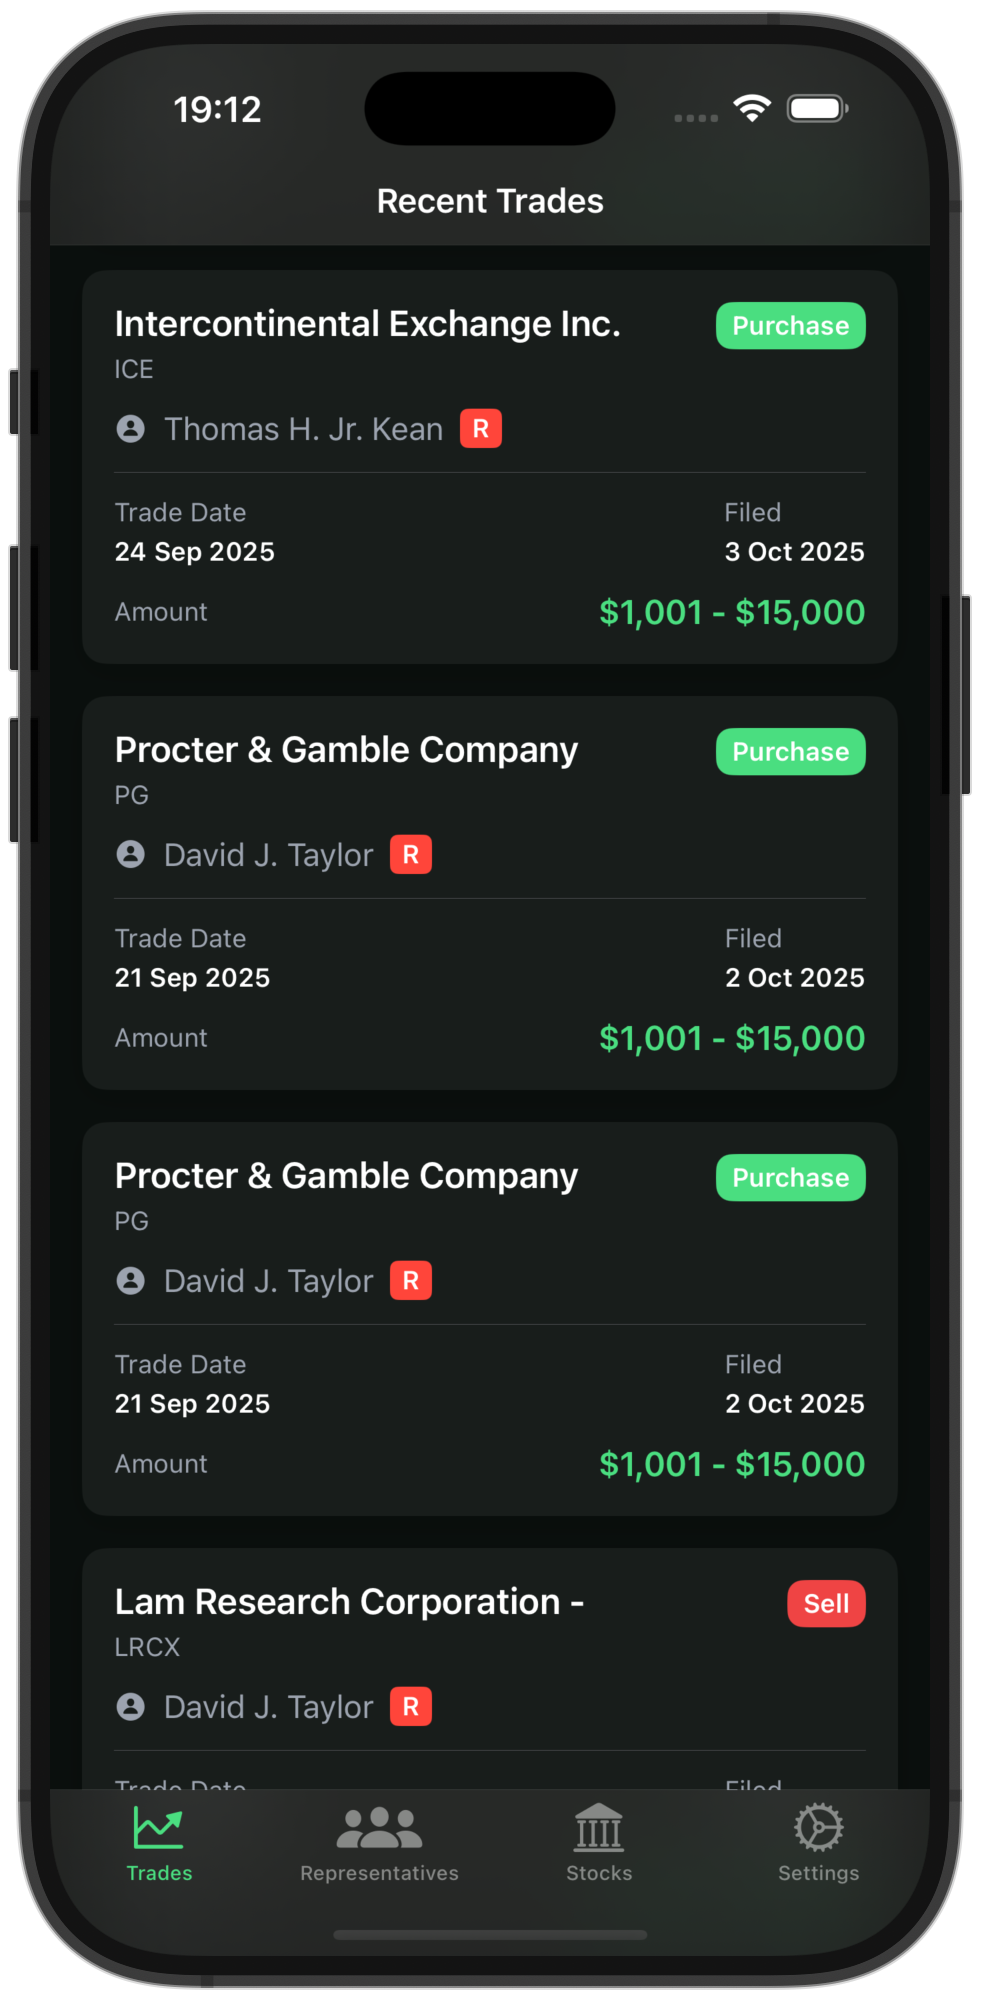Click the Republican badge next to Thomas Kean
984x1992 pixels.
[480, 429]
